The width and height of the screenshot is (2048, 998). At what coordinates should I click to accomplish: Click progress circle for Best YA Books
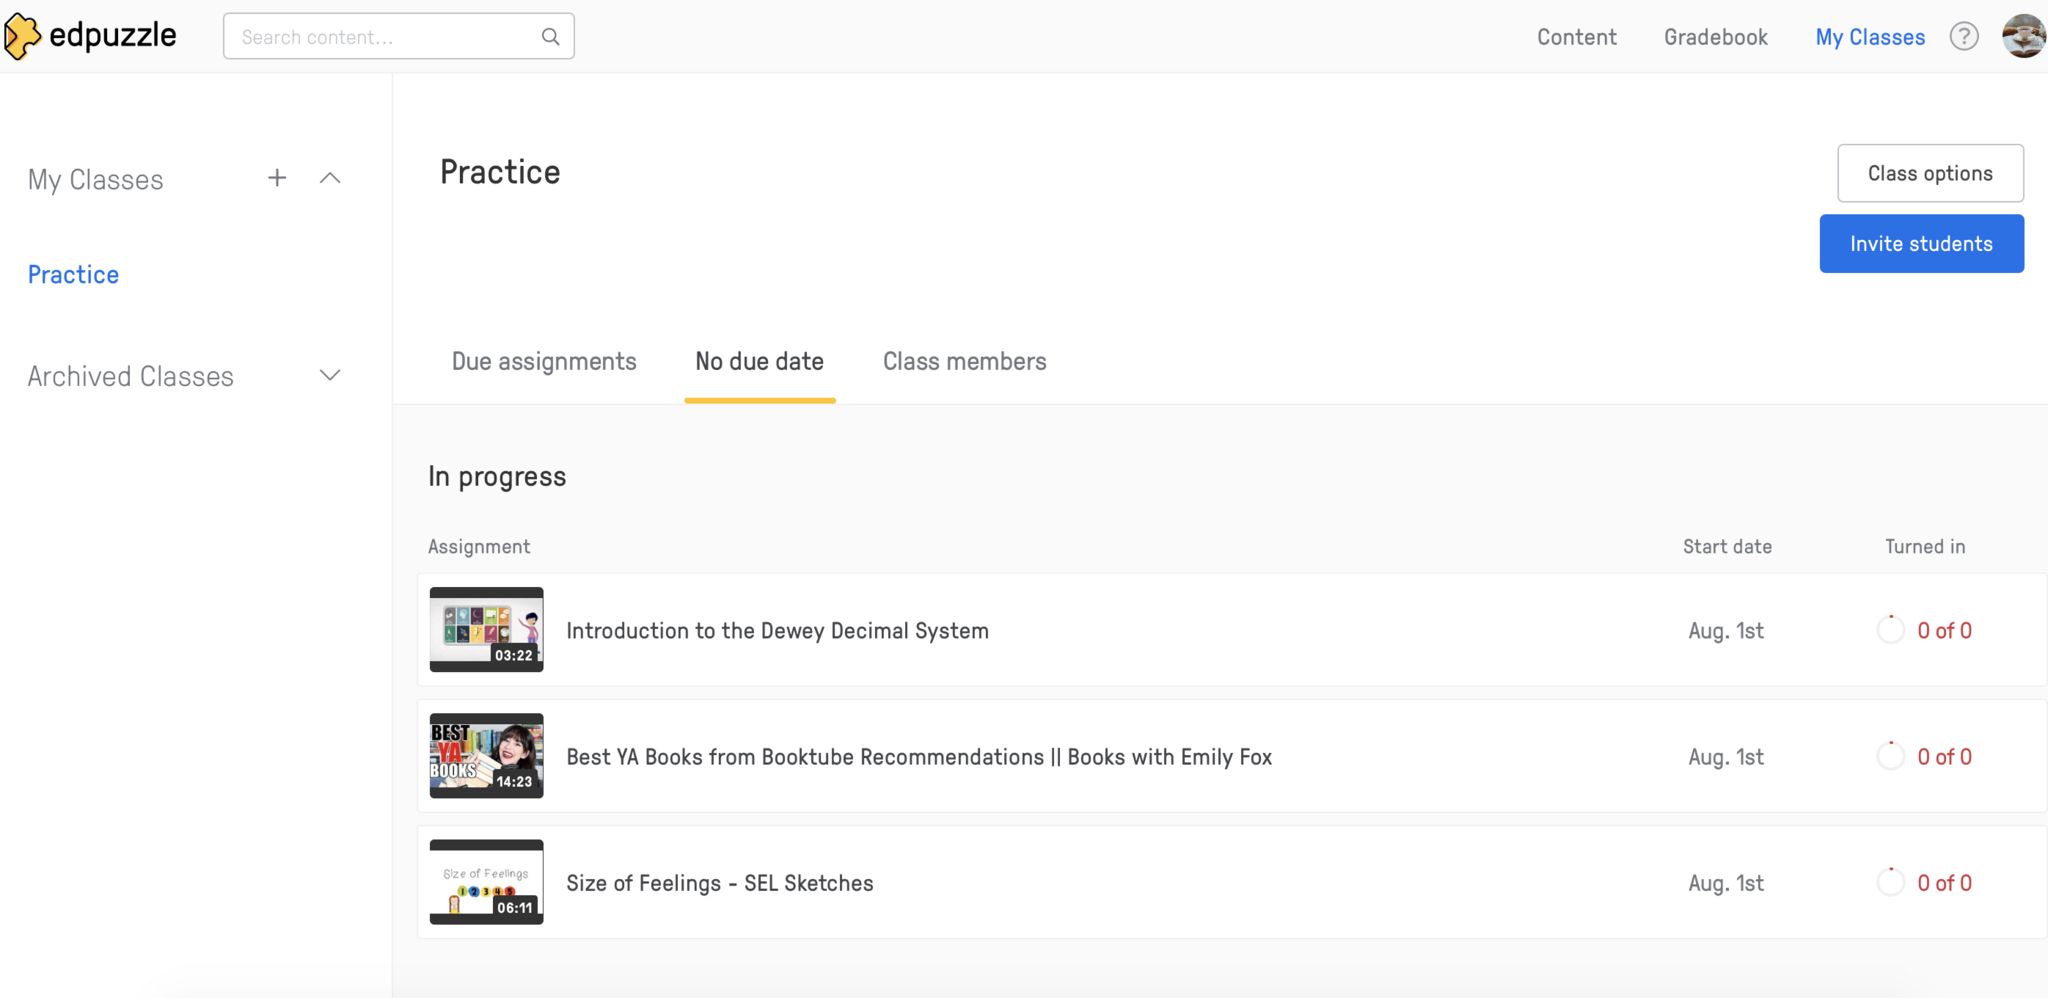click(x=1890, y=756)
